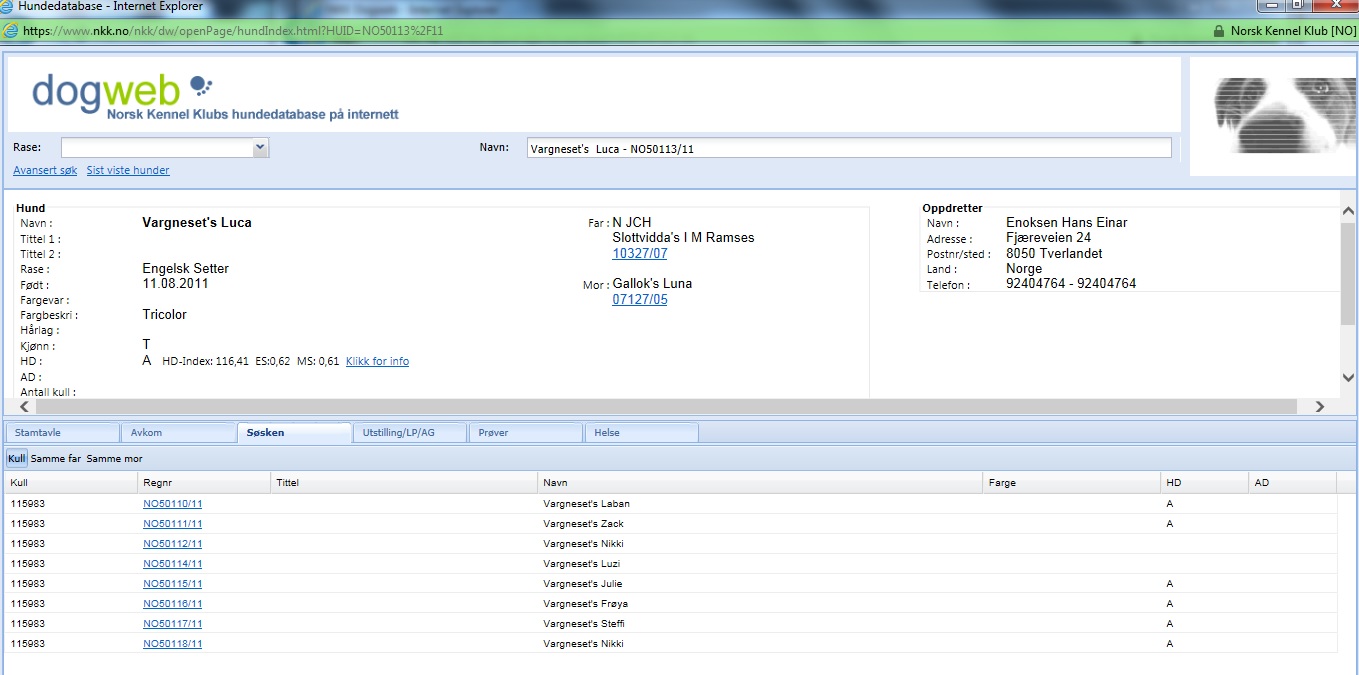Switch to the Avkom tab
The image size is (1359, 675).
tap(178, 433)
